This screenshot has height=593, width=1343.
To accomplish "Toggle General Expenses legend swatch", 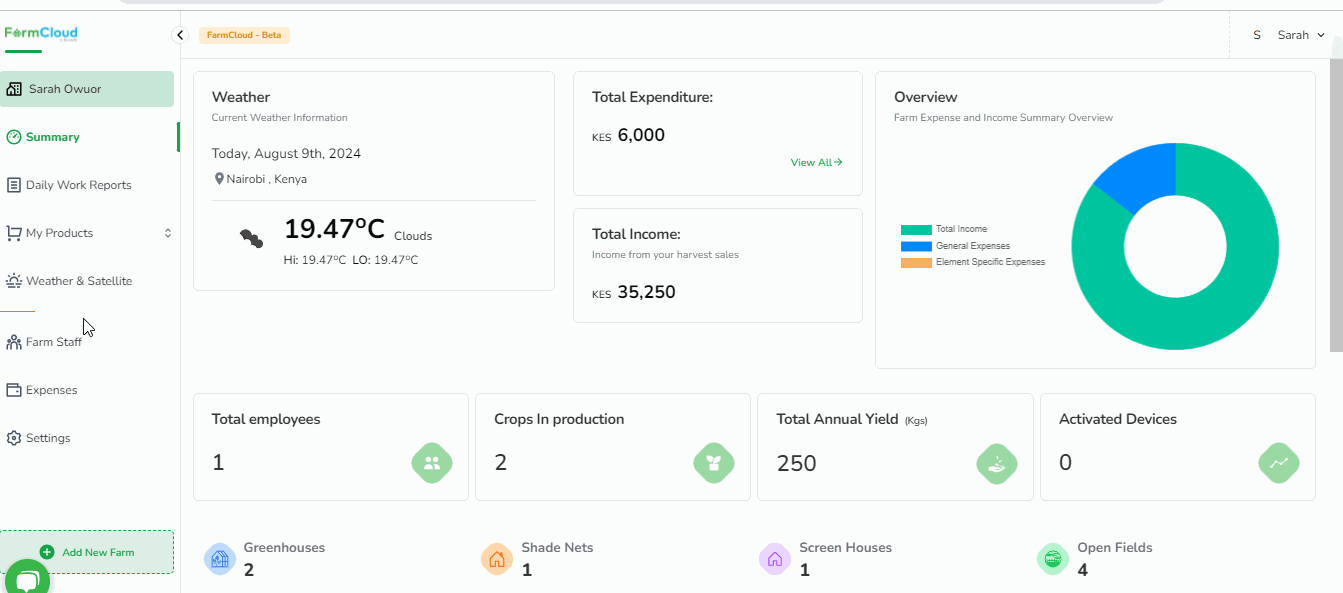I will 916,246.
